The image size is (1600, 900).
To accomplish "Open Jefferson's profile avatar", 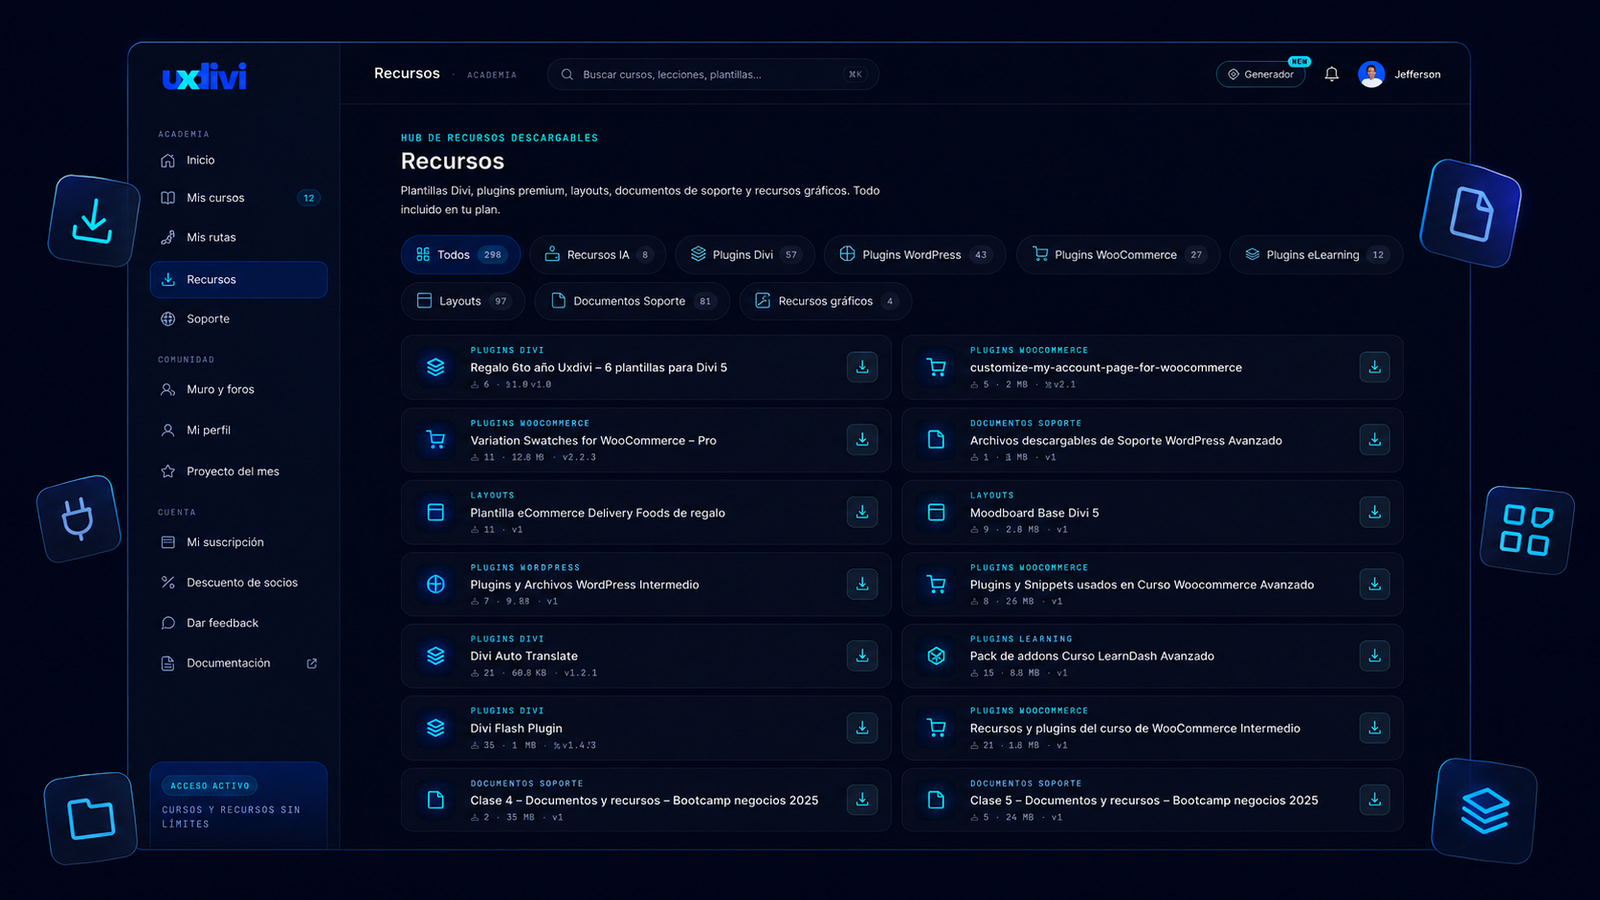I will [1371, 74].
